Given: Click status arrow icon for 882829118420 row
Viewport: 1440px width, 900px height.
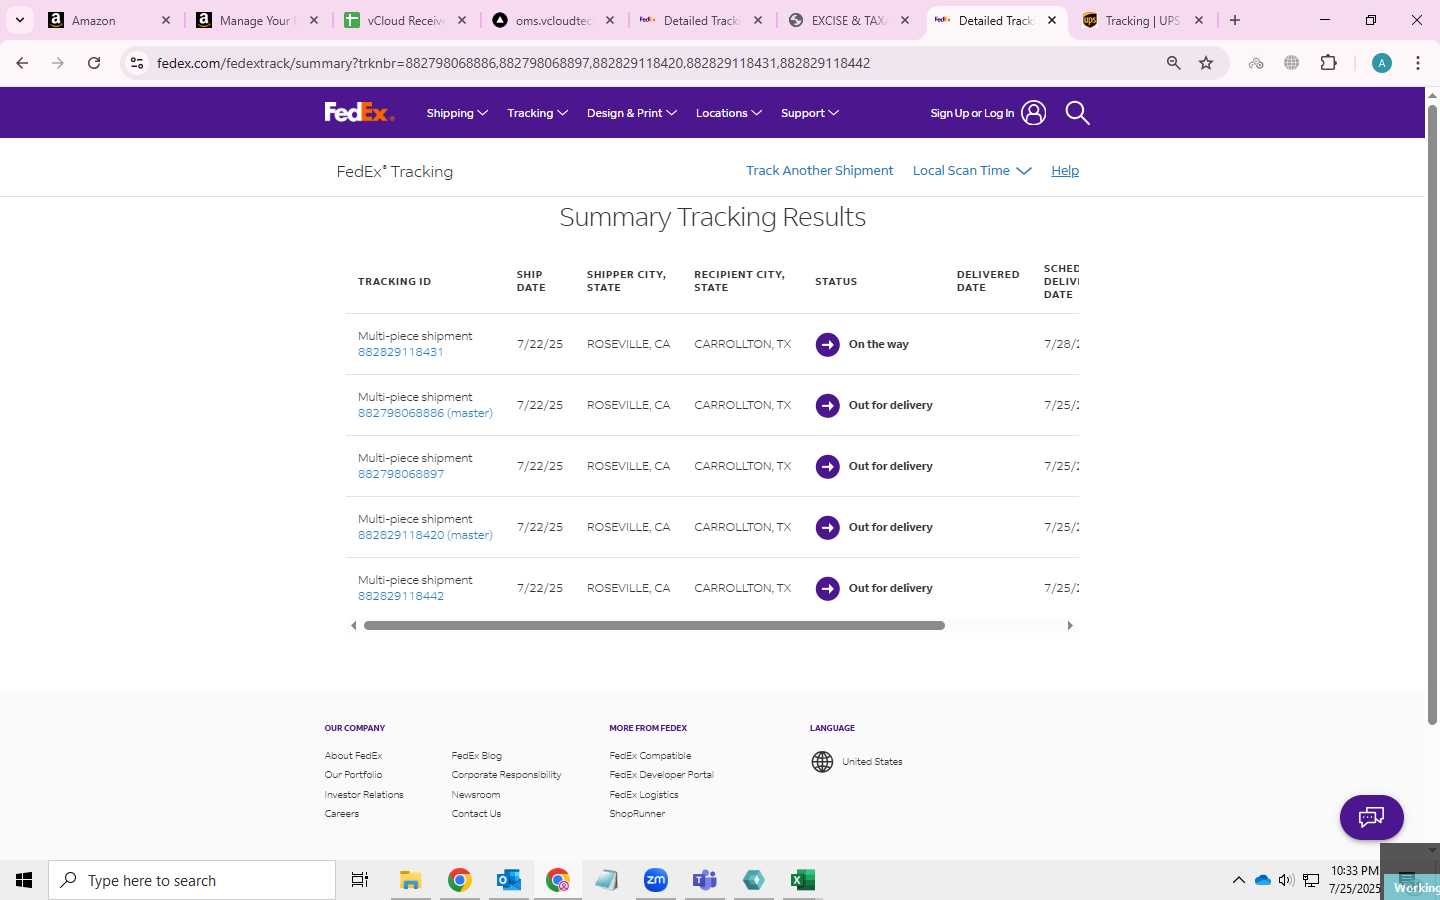Looking at the screenshot, I should [x=827, y=528].
